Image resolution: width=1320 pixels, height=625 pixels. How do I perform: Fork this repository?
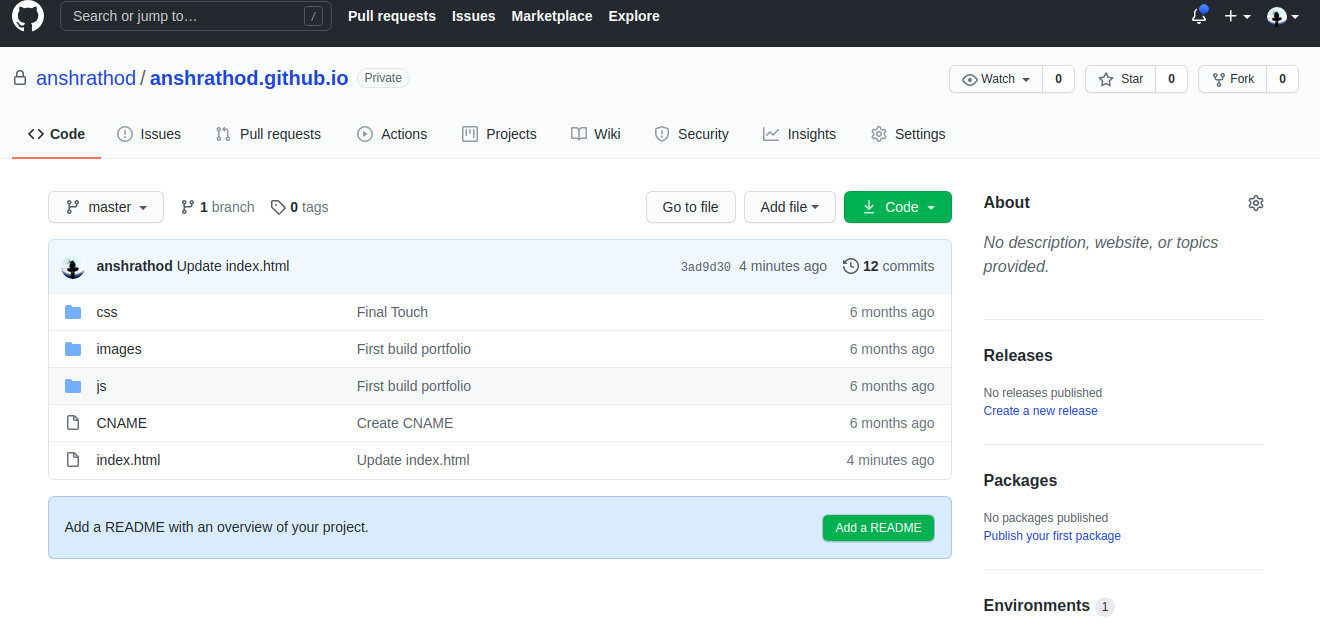click(1232, 79)
